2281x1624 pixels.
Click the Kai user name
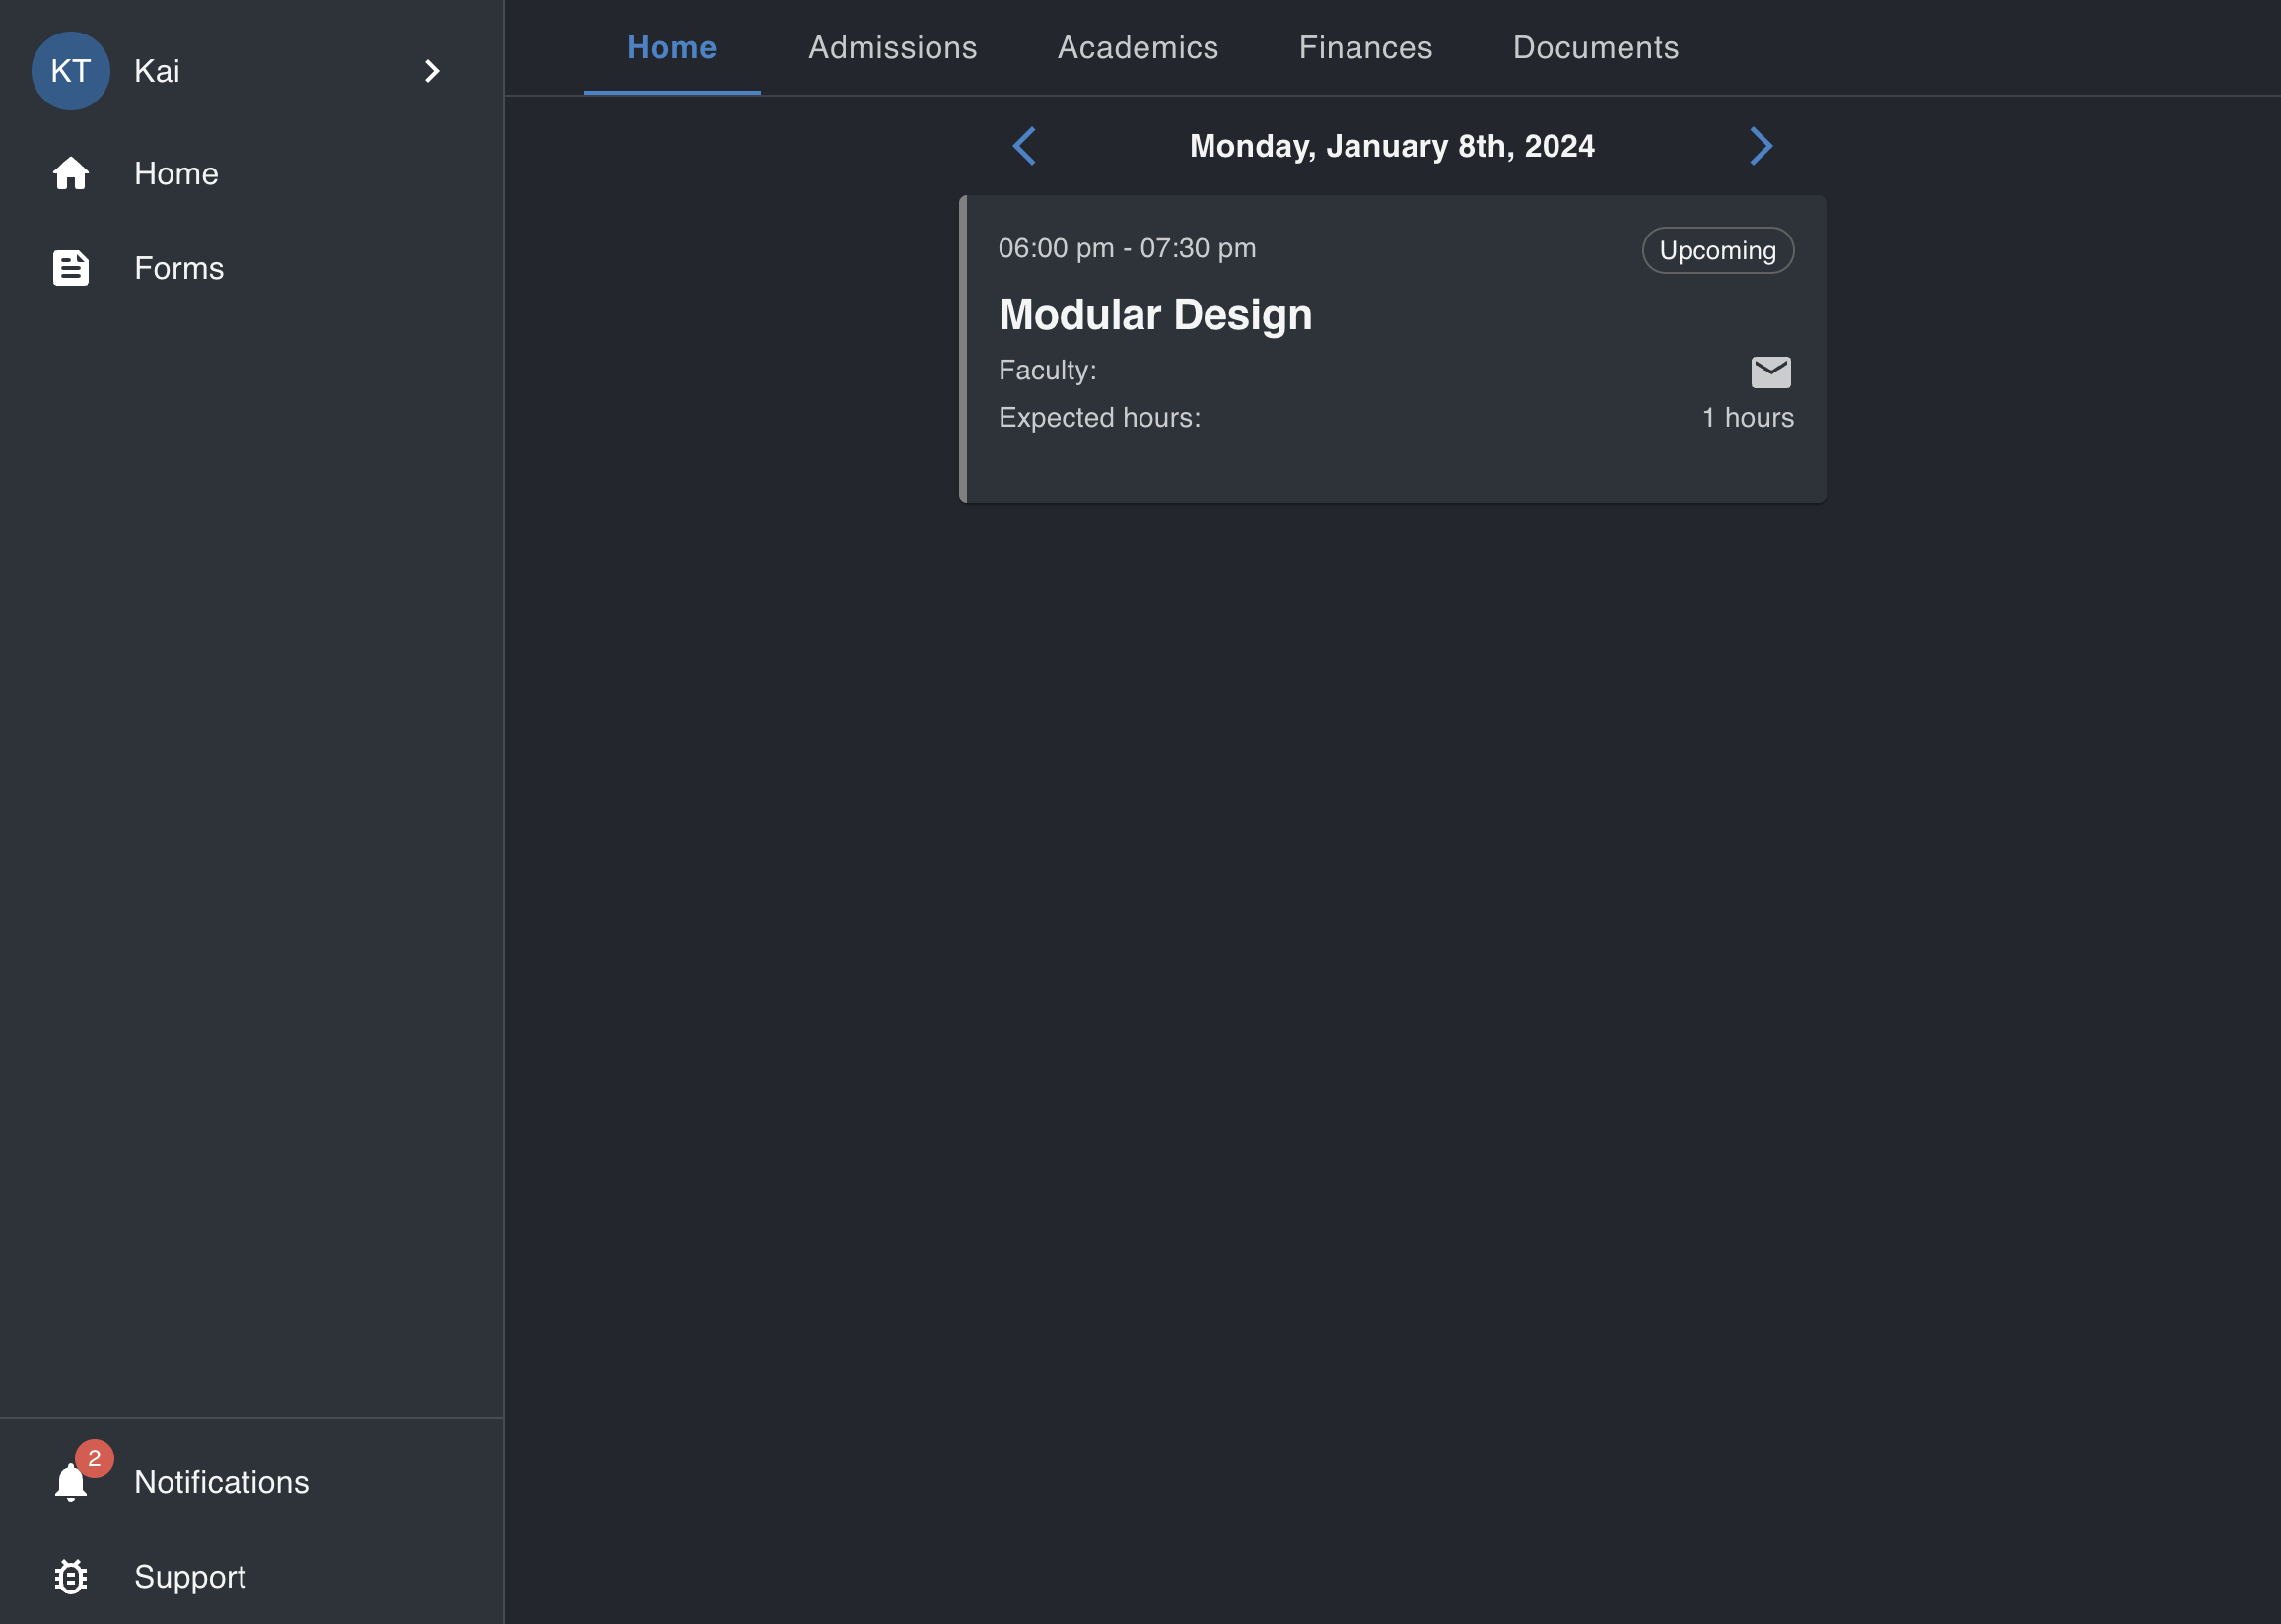(157, 71)
